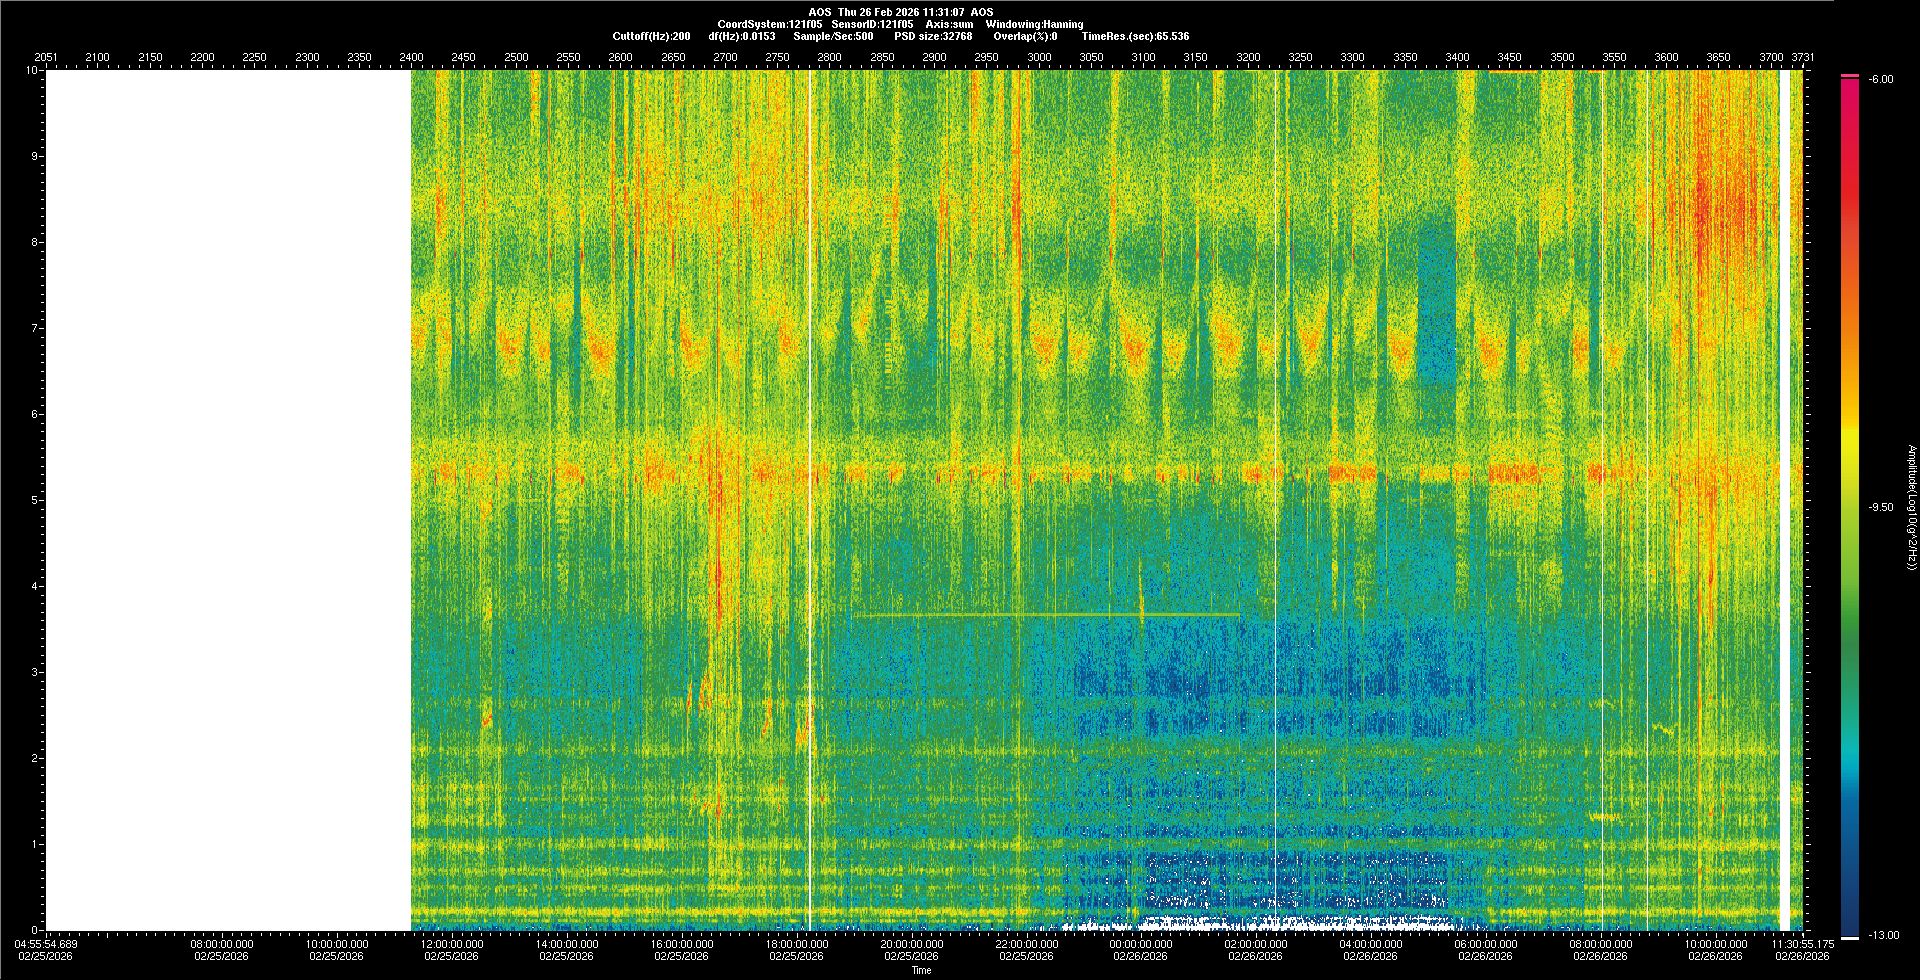Select the Sample/Sec:500 header value
Screen dimensions: 1920x980
point(832,36)
